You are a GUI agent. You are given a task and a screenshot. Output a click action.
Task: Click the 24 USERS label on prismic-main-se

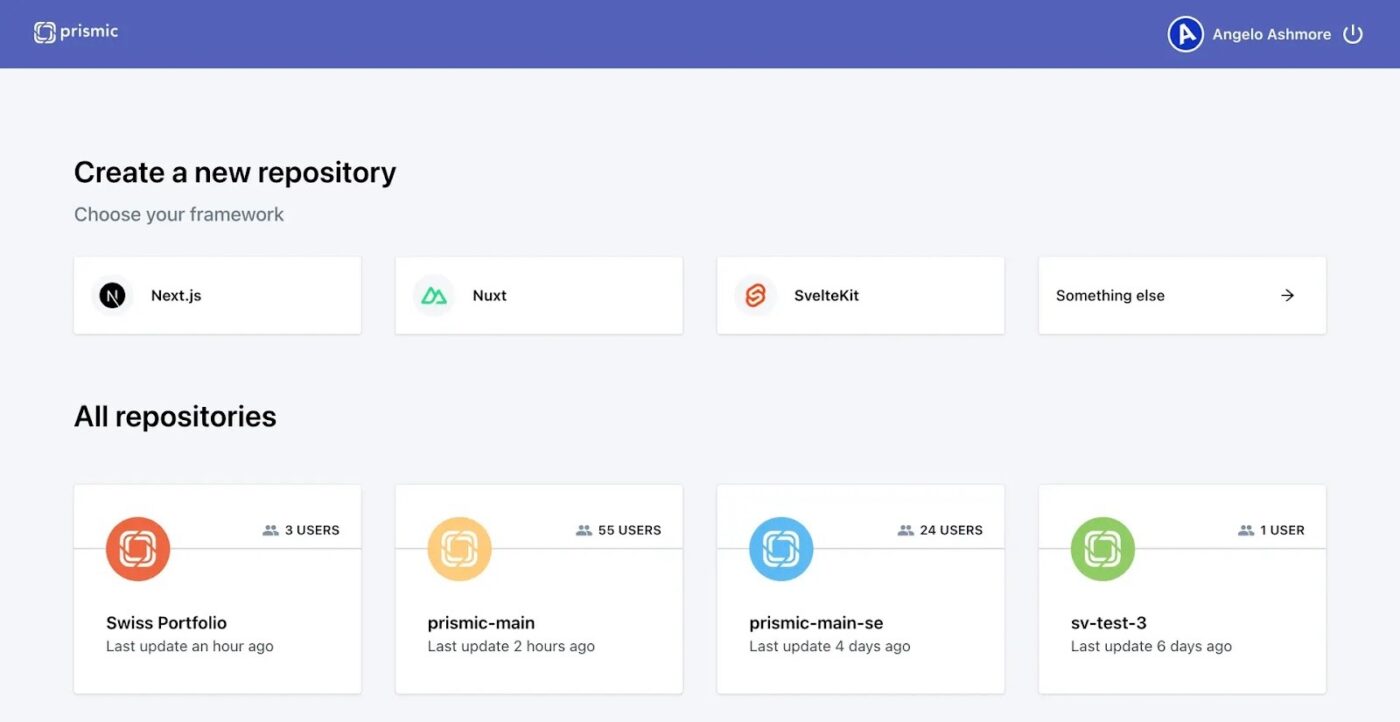click(x=949, y=529)
